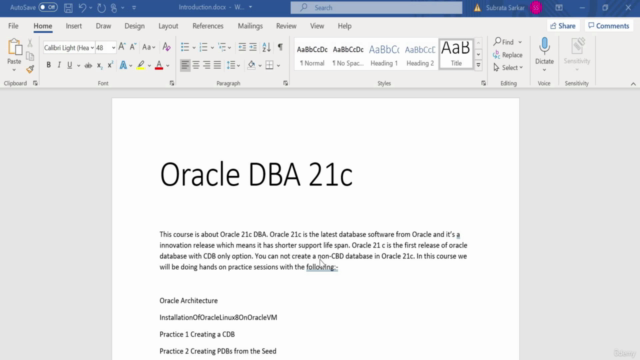640x360 pixels.
Task: Click the Replace button
Action: (x=508, y=55)
